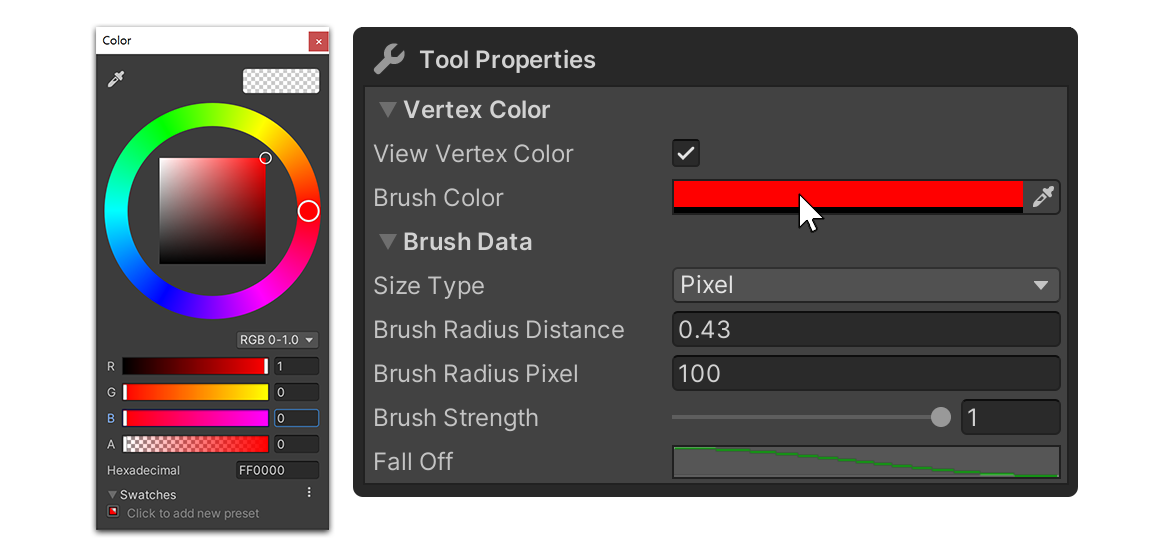Click the Hexadecimal label

[x=144, y=470]
